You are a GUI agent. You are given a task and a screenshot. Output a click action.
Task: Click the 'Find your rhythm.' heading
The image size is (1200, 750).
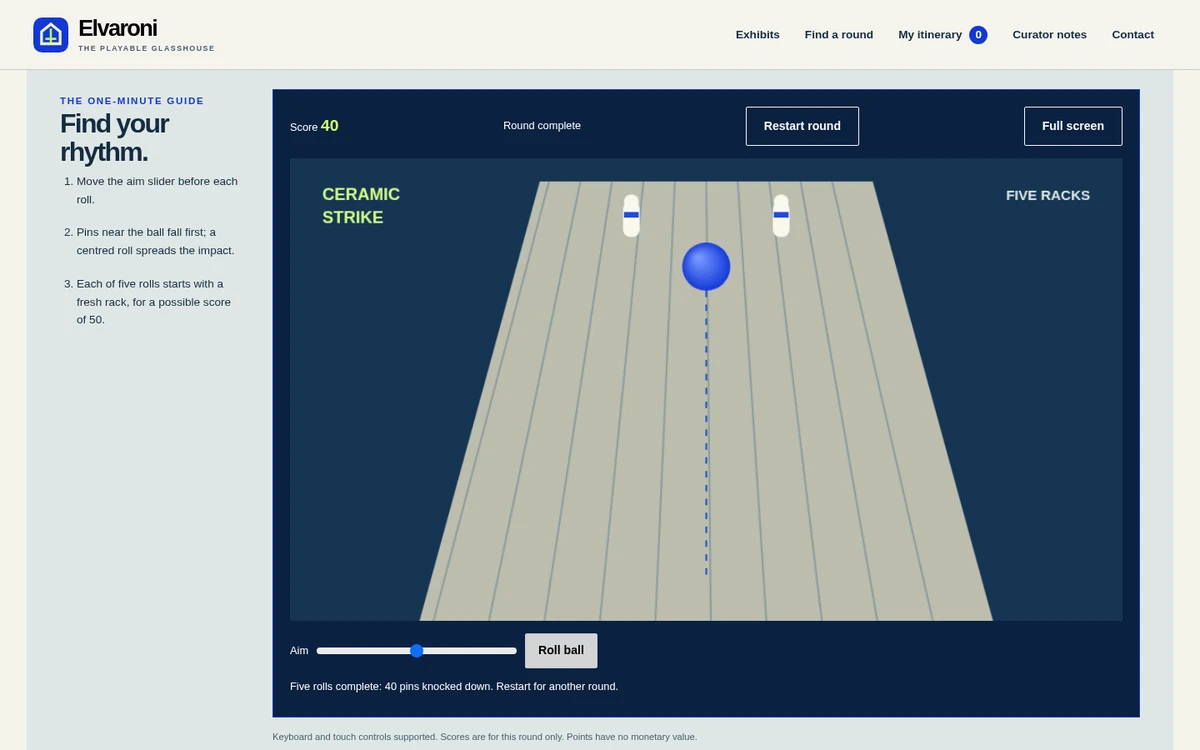click(x=114, y=138)
